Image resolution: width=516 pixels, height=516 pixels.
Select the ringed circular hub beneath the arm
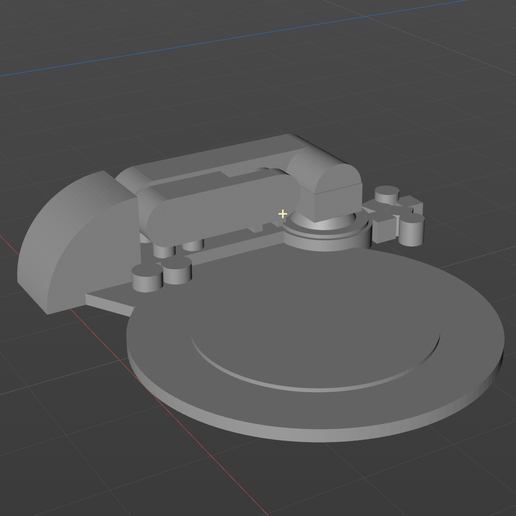(x=327, y=231)
